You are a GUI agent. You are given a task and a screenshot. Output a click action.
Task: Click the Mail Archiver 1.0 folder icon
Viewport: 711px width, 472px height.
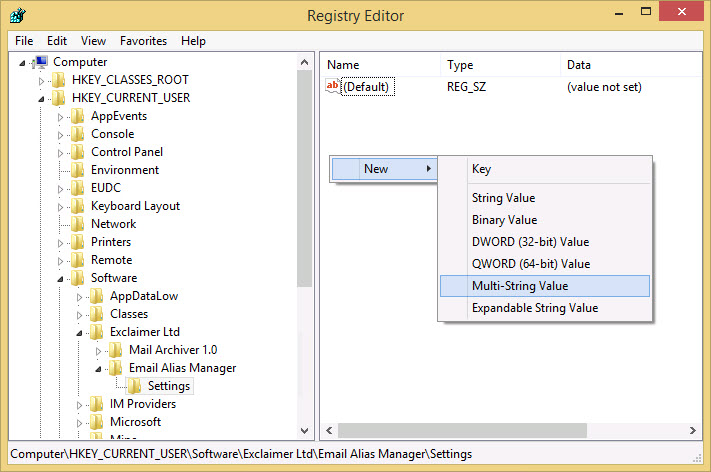coord(116,350)
